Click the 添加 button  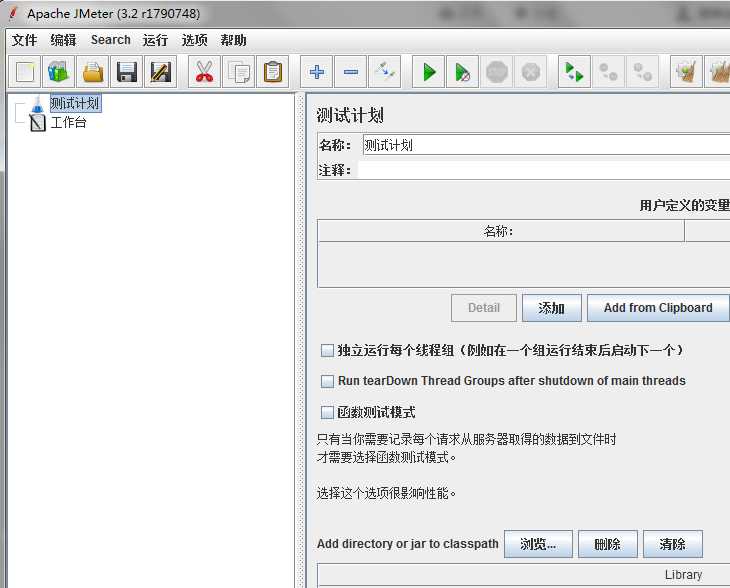tap(552, 308)
